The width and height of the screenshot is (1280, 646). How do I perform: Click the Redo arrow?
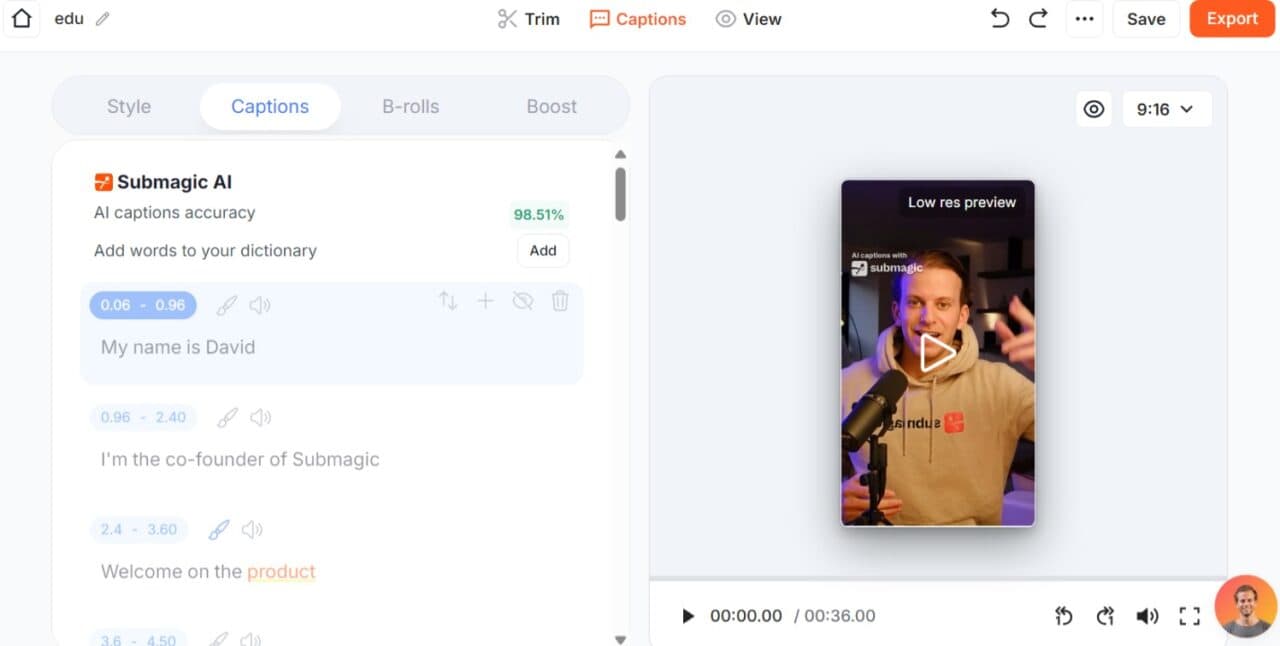click(1038, 18)
